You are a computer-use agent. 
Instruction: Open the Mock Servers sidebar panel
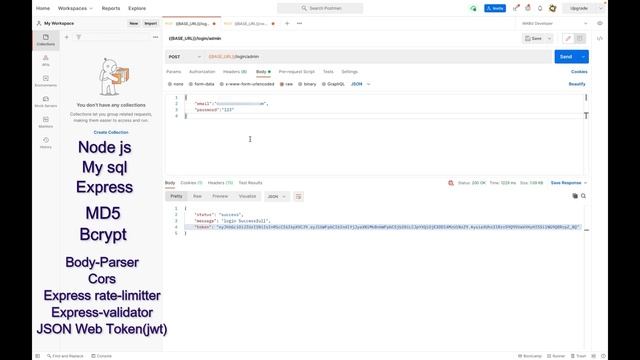coord(46,102)
